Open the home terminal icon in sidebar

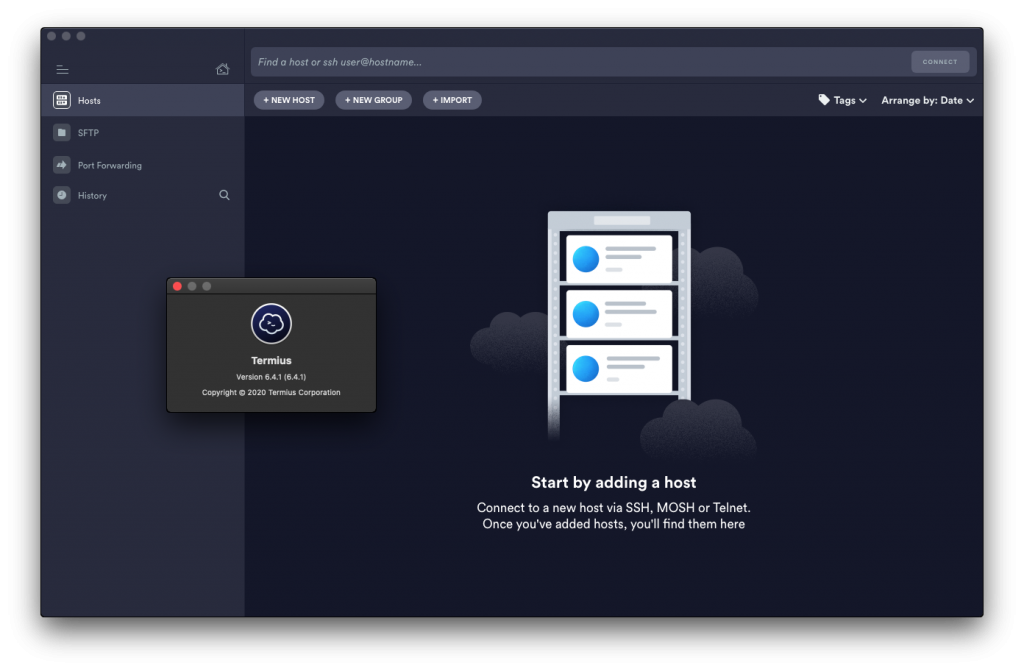(223, 69)
